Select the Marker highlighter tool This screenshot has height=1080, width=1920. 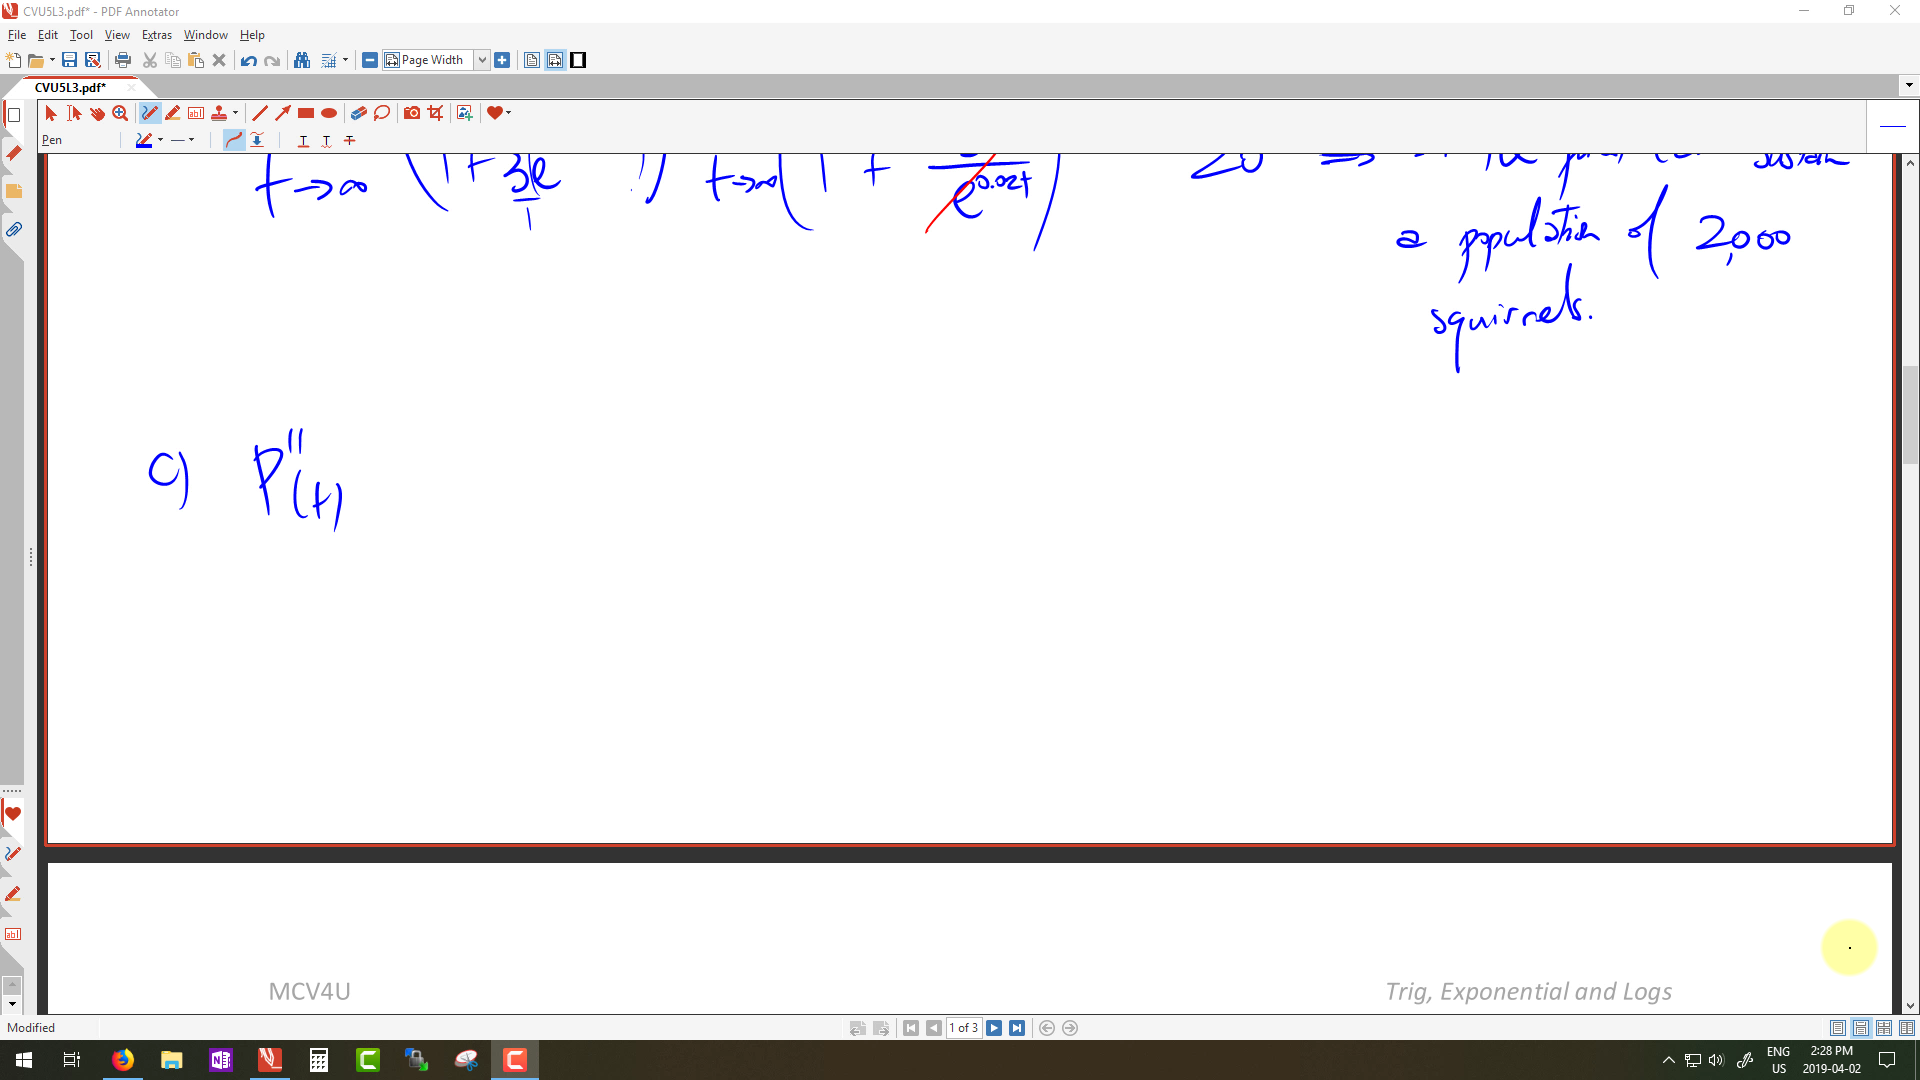[x=173, y=113]
